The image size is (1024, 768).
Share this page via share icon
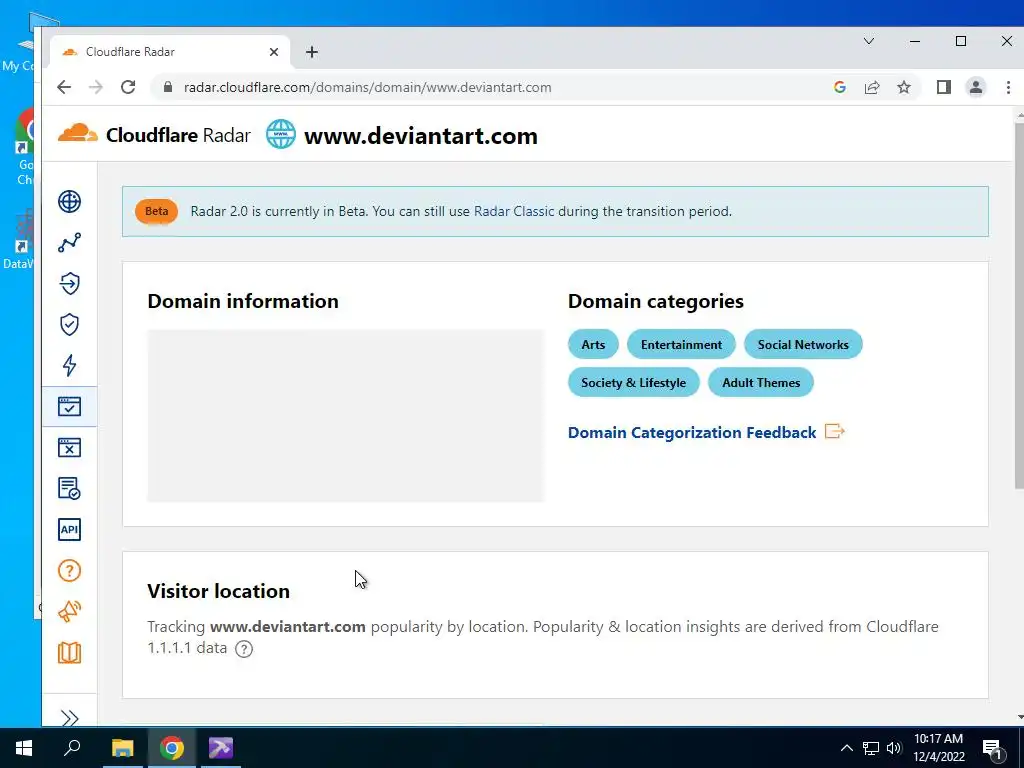click(x=872, y=88)
